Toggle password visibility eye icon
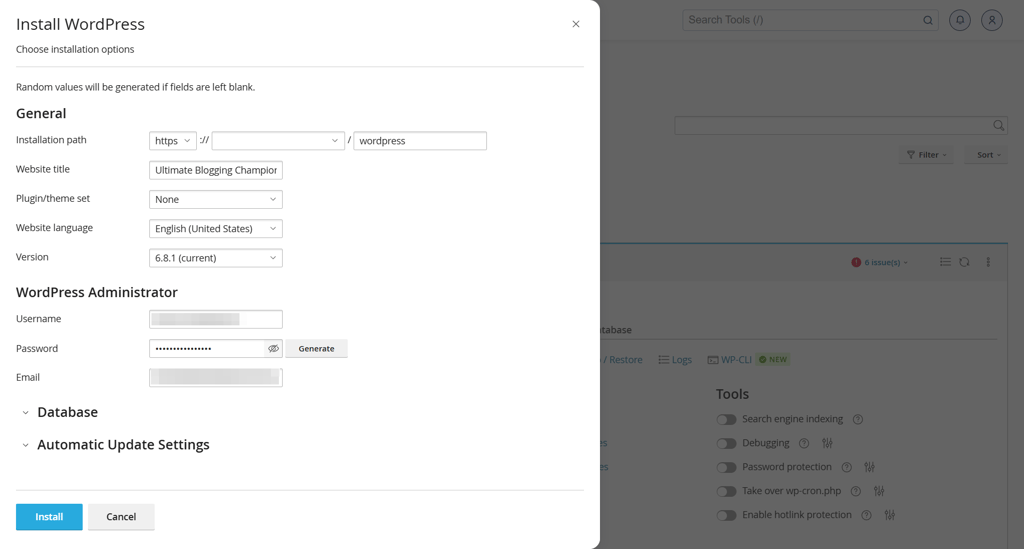1024x549 pixels. 274,349
